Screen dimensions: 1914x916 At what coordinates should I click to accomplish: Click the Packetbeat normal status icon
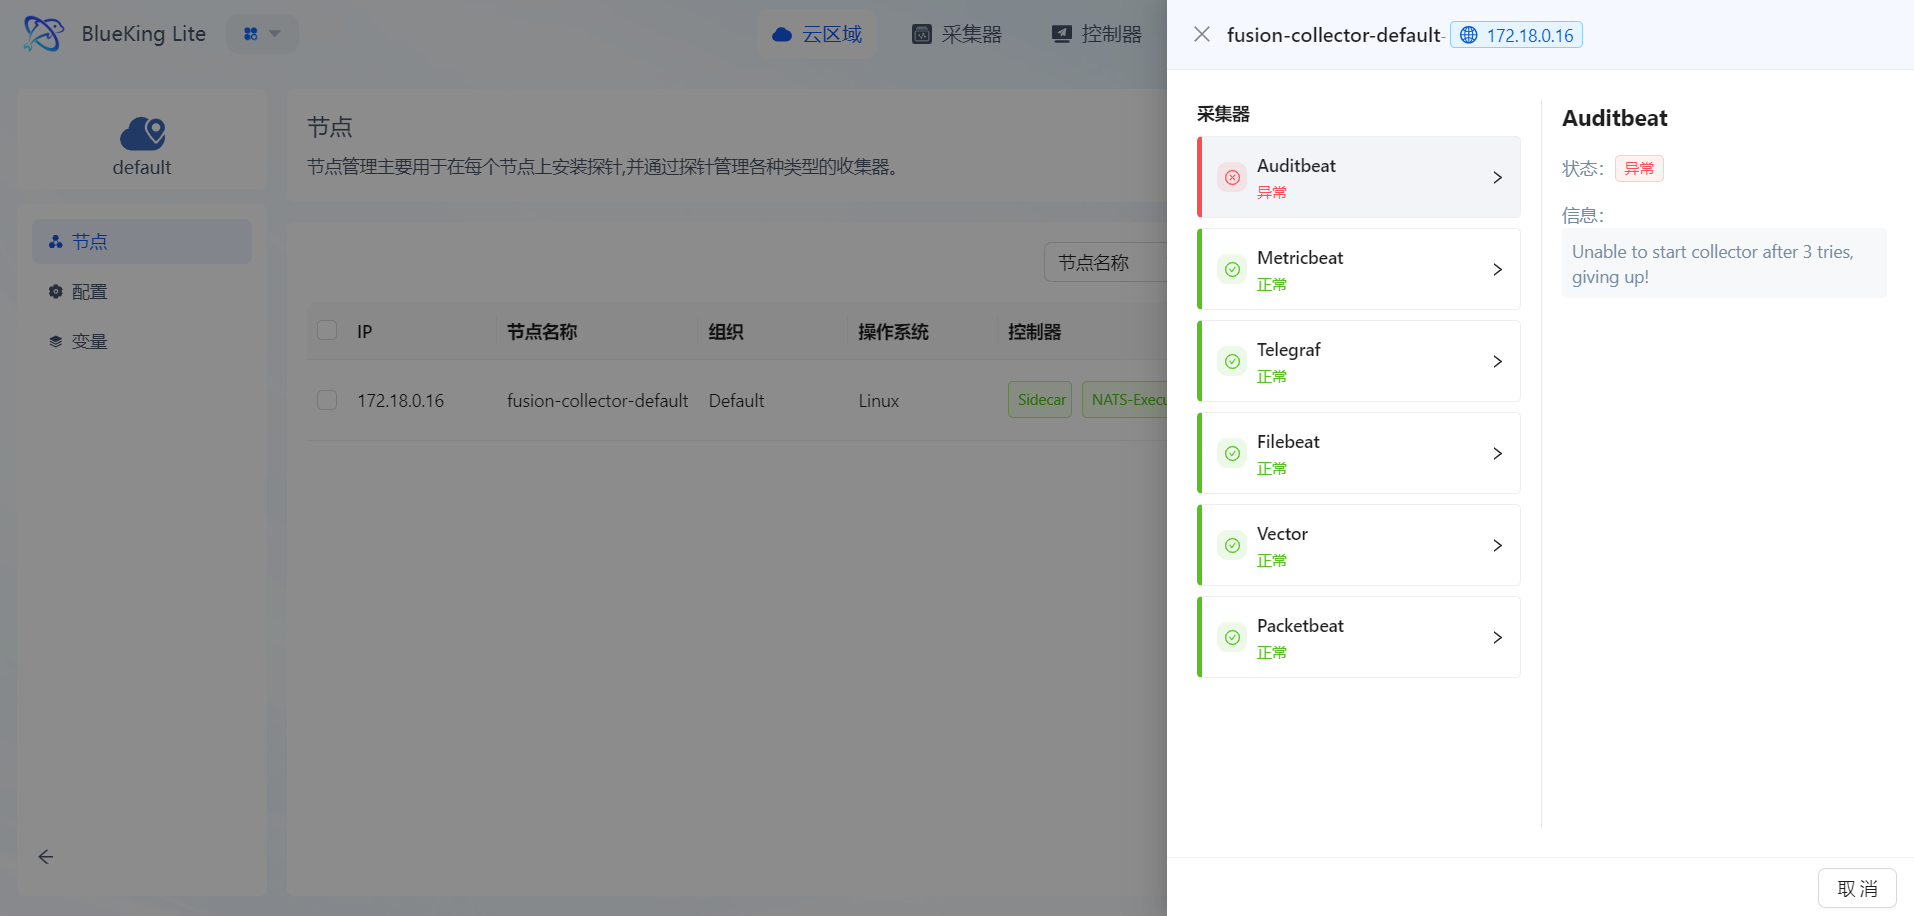coord(1233,638)
